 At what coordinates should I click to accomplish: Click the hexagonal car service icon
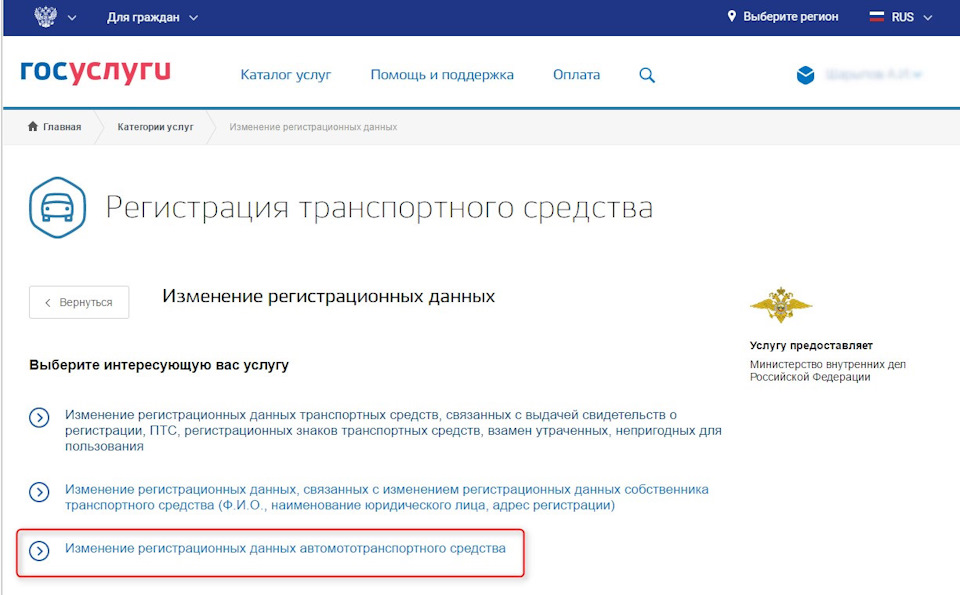[58, 208]
